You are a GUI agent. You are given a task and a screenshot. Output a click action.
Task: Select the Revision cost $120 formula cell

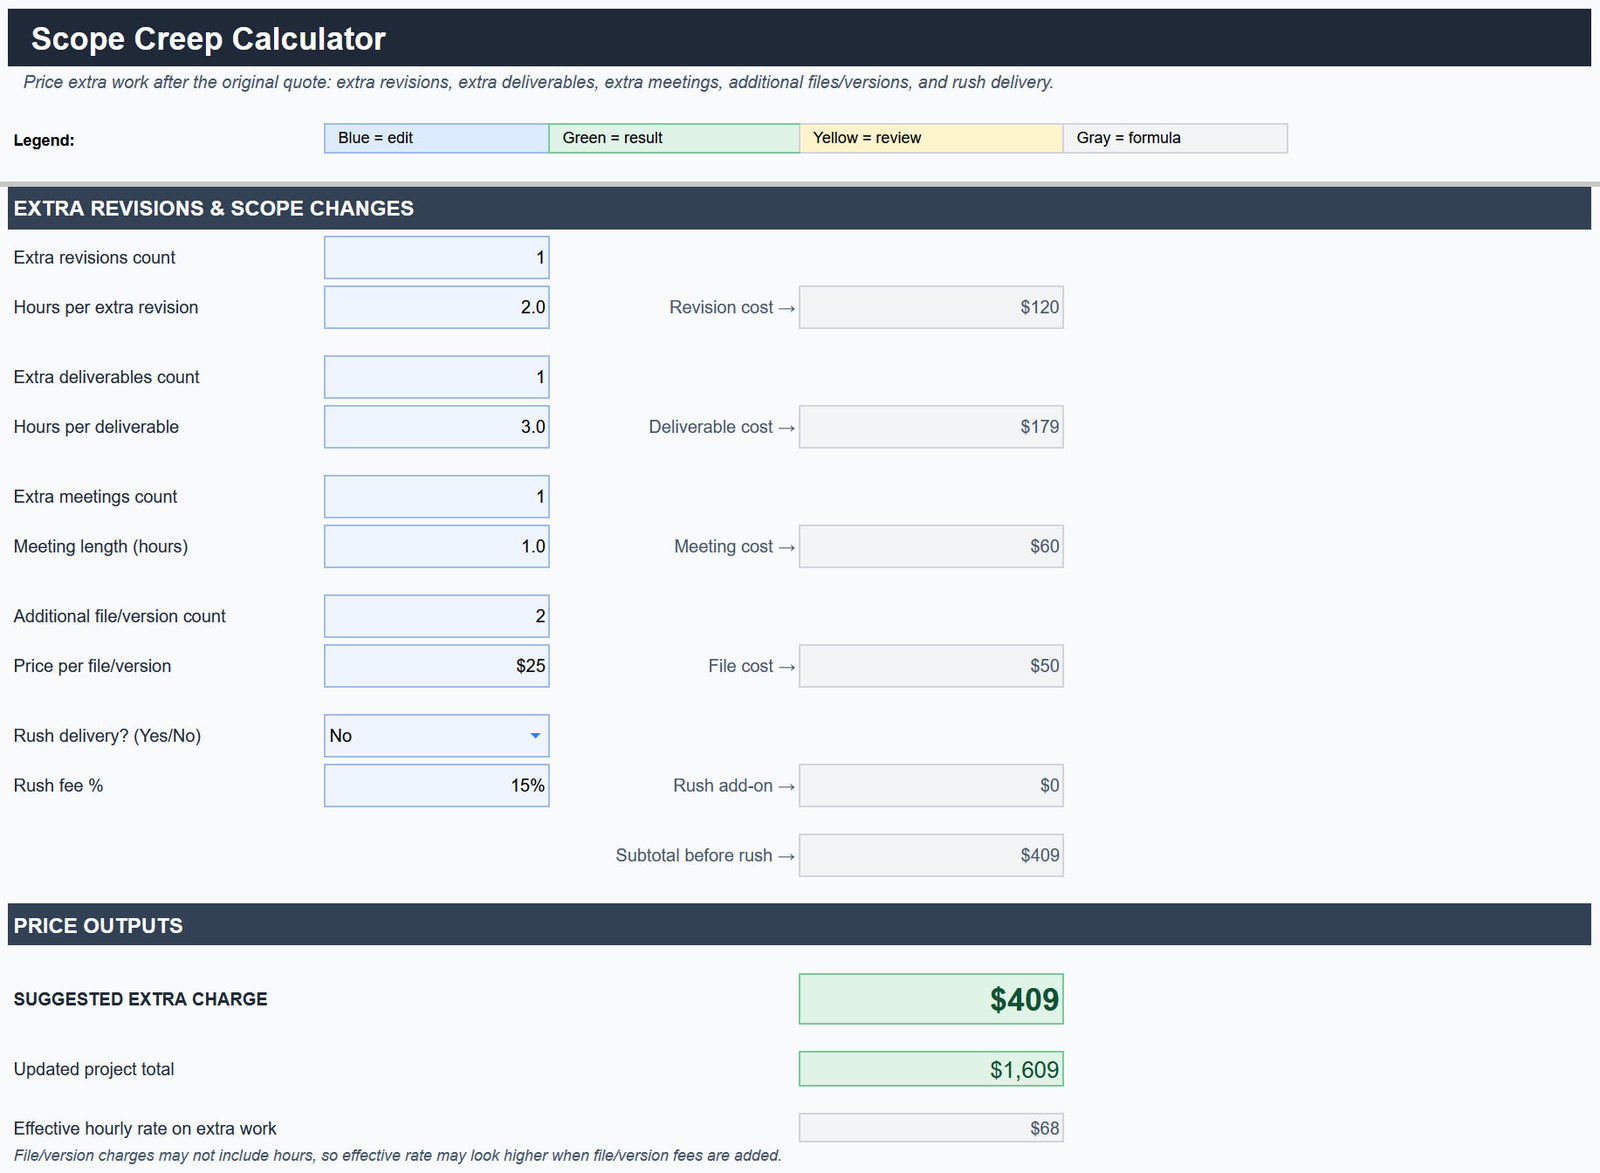(x=931, y=307)
